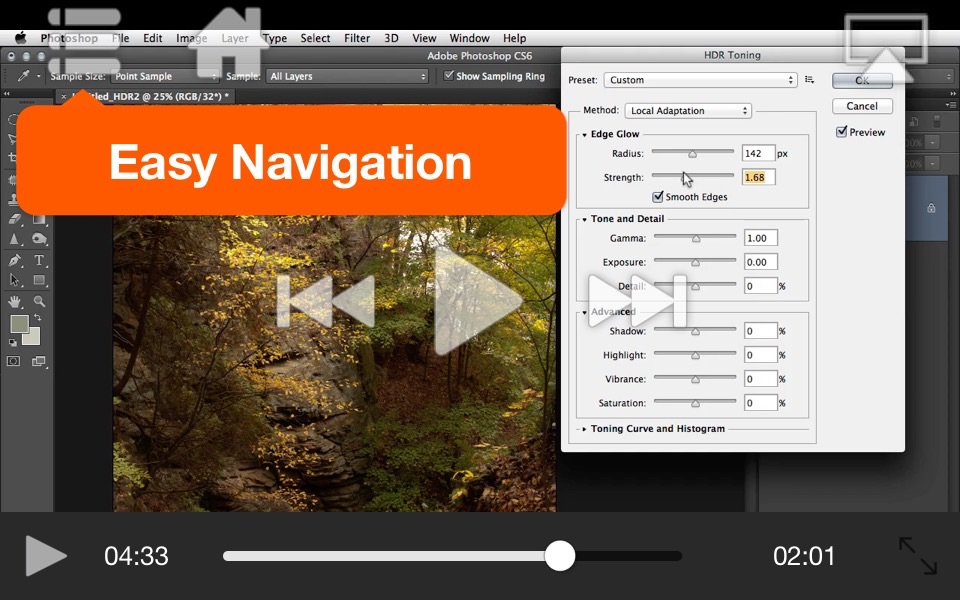Open the Edit menu
This screenshot has width=960, height=600.
pyautogui.click(x=152, y=38)
